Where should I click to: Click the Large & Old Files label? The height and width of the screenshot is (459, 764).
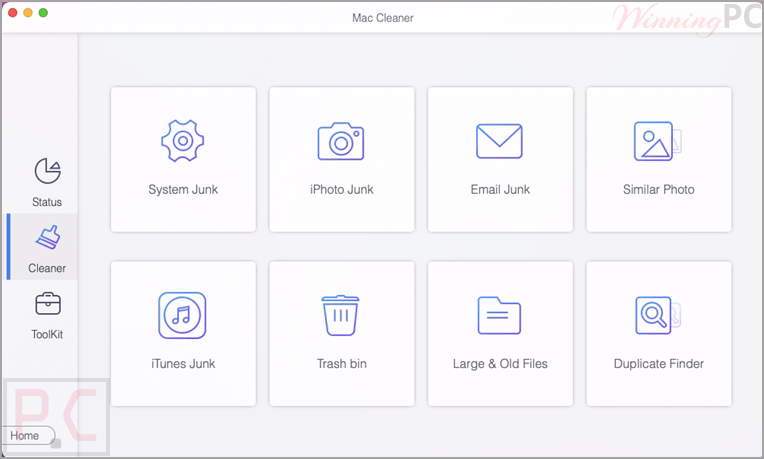[x=500, y=364]
